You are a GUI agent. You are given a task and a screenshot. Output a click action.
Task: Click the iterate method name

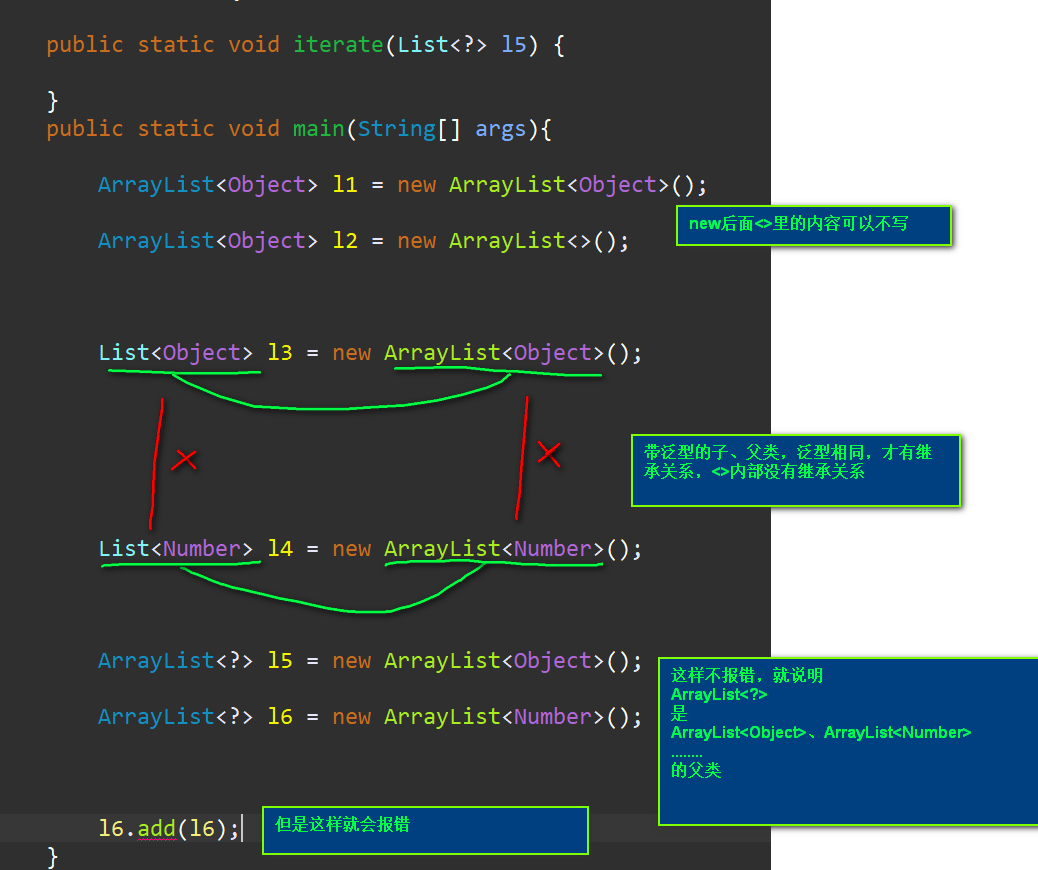(338, 45)
